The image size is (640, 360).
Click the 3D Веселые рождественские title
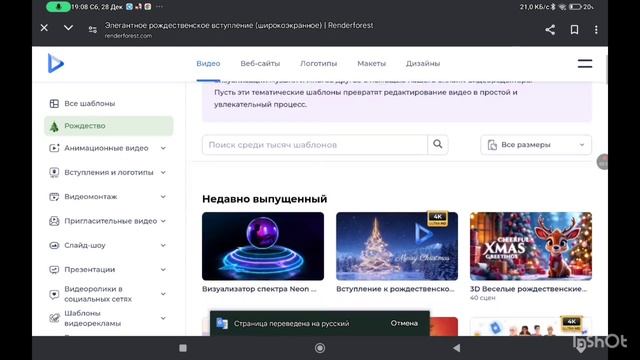[529, 289]
